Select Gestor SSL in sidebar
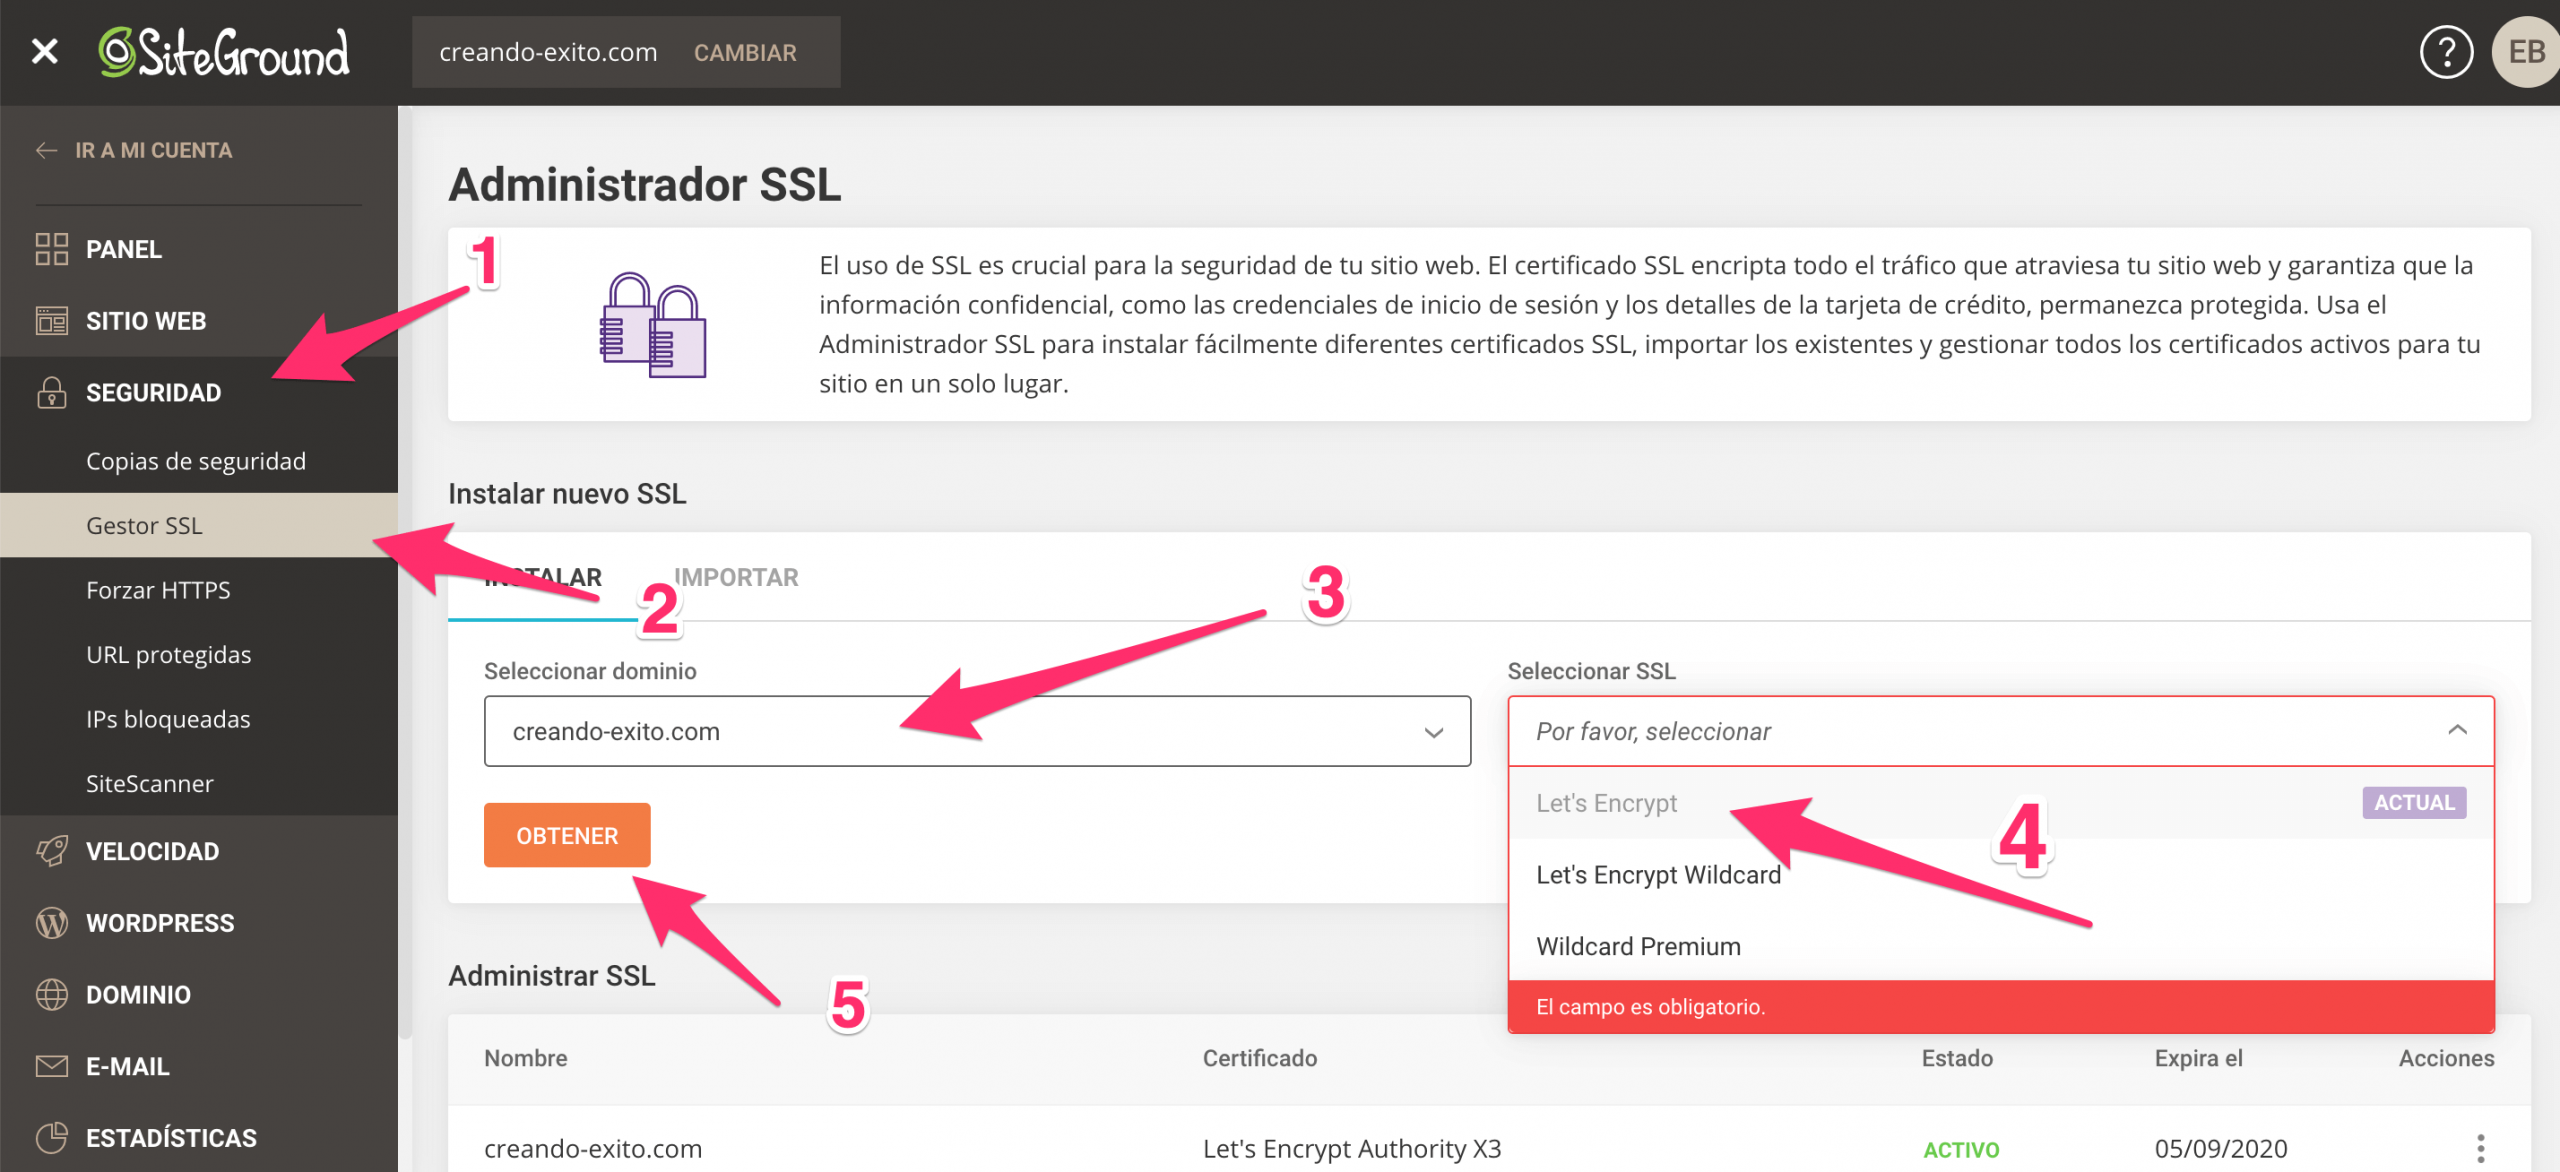The width and height of the screenshot is (2560, 1172). pos(199,525)
